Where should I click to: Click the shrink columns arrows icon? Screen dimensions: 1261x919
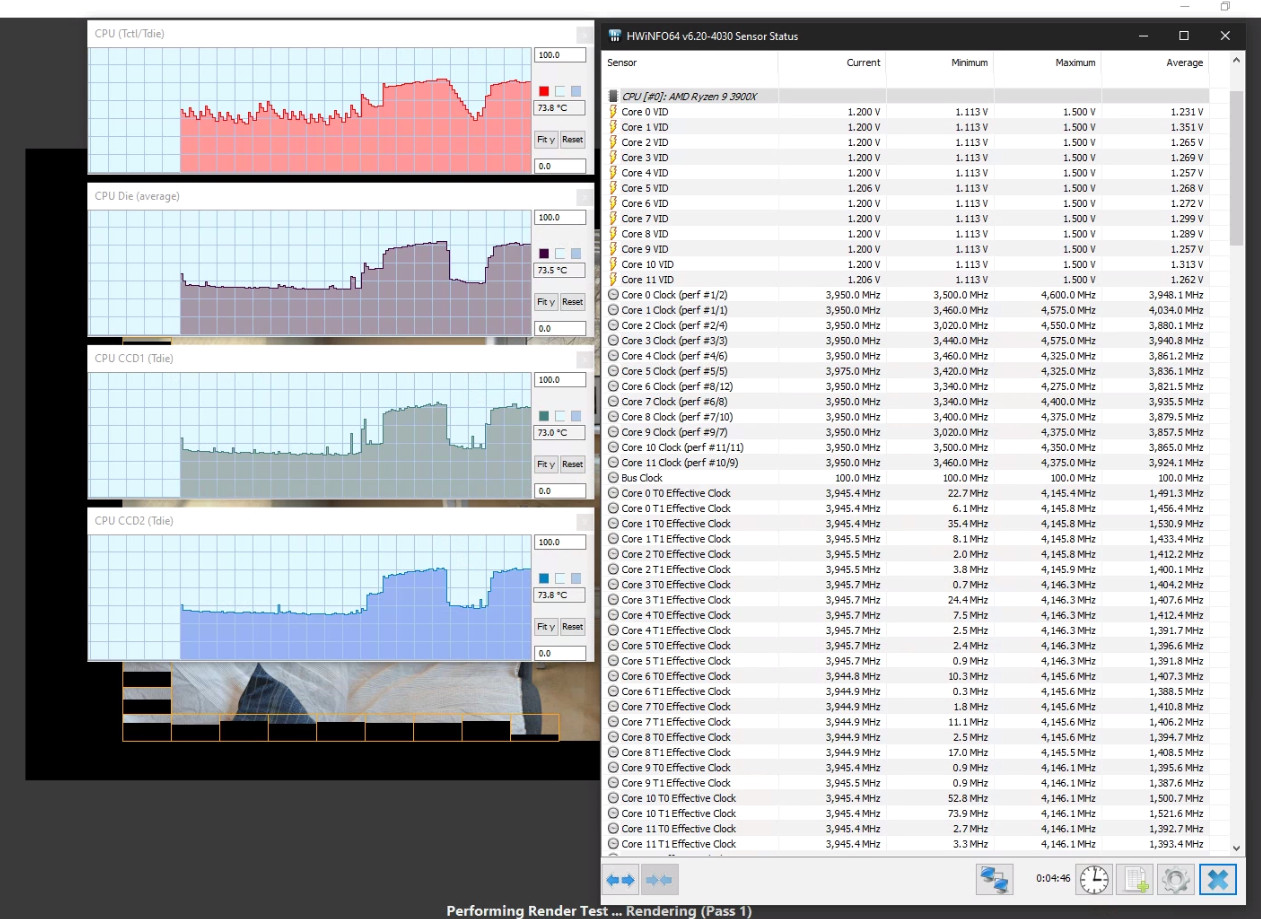660,880
